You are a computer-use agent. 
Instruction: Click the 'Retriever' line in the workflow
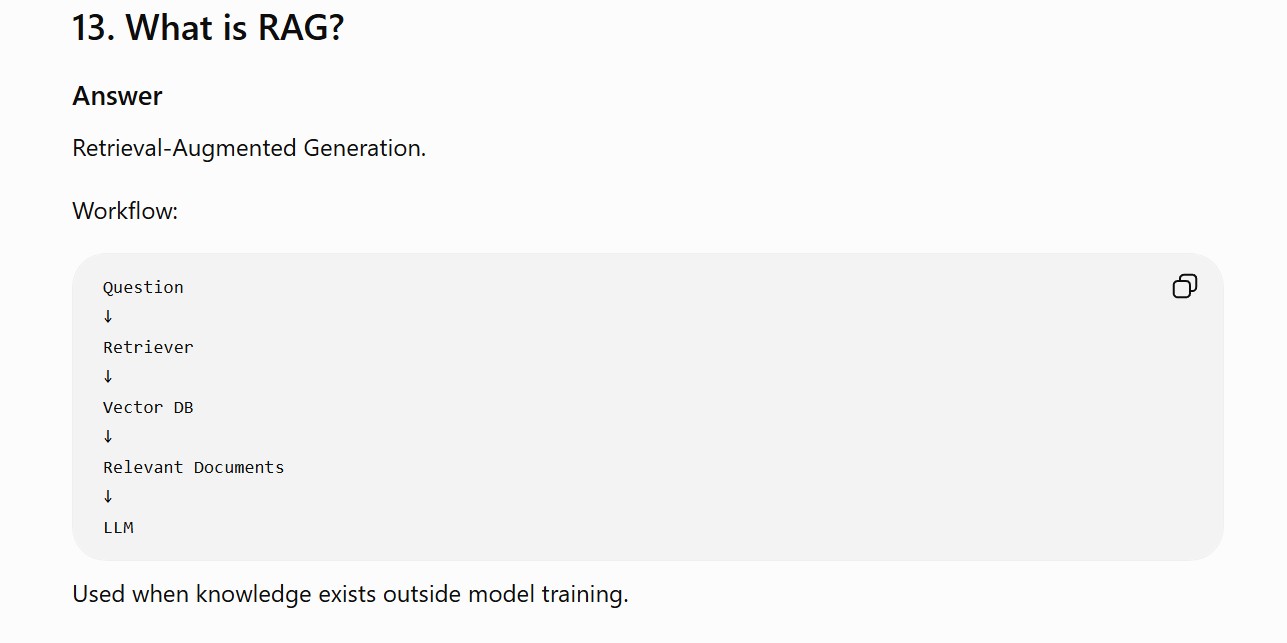[x=148, y=347]
